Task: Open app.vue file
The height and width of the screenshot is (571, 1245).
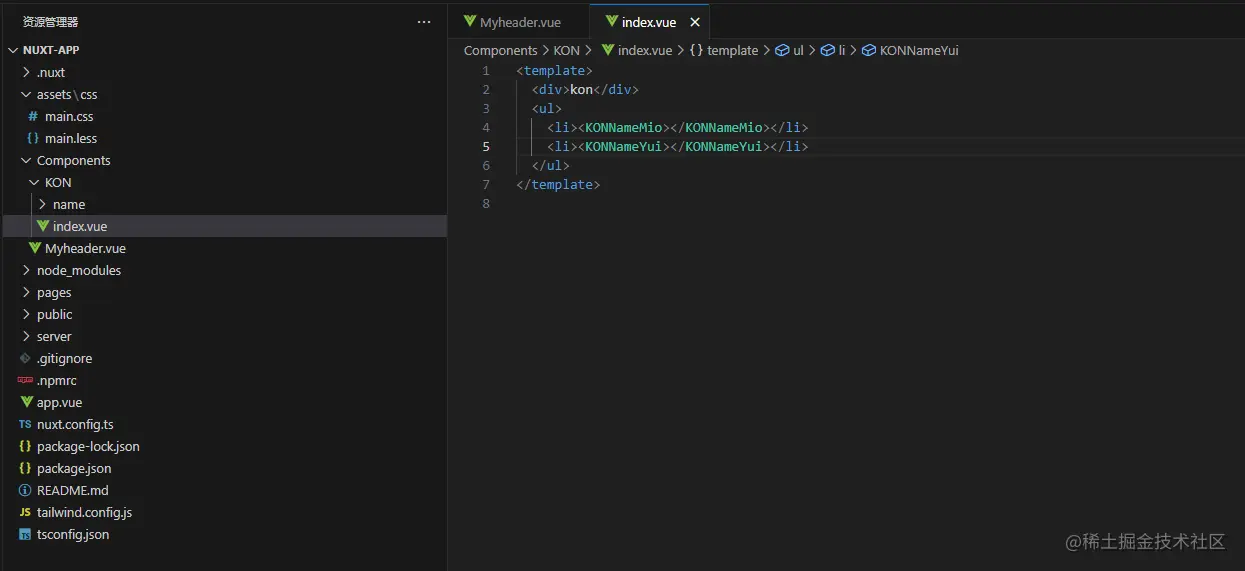Action: point(59,402)
